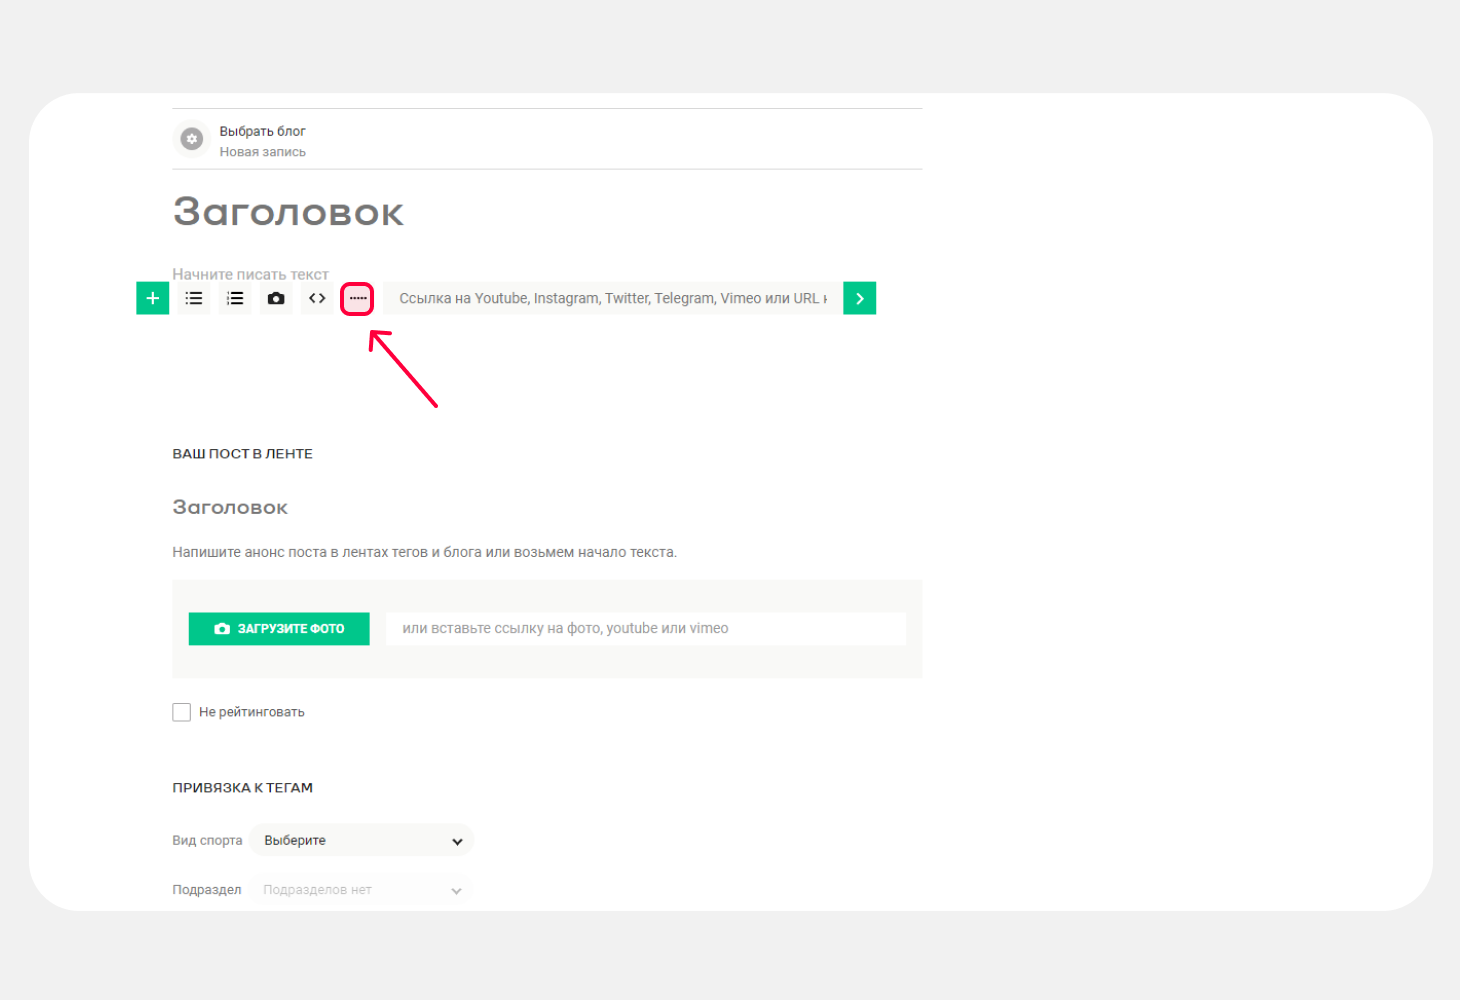The image size is (1460, 1000).
Task: Click the Выбрать блог link
Action: (x=262, y=131)
